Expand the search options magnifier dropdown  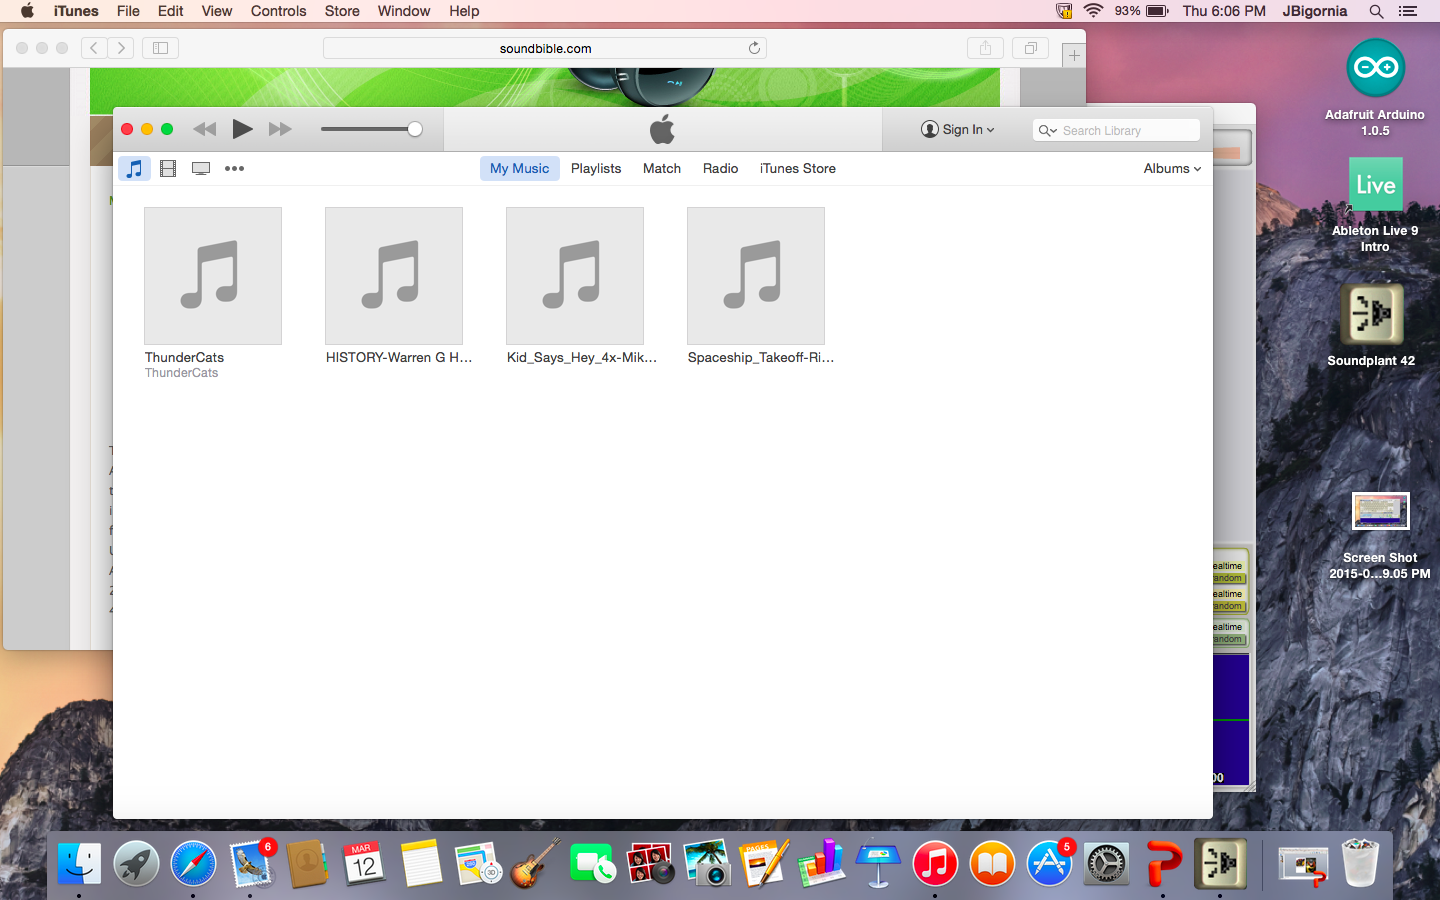click(x=1047, y=131)
